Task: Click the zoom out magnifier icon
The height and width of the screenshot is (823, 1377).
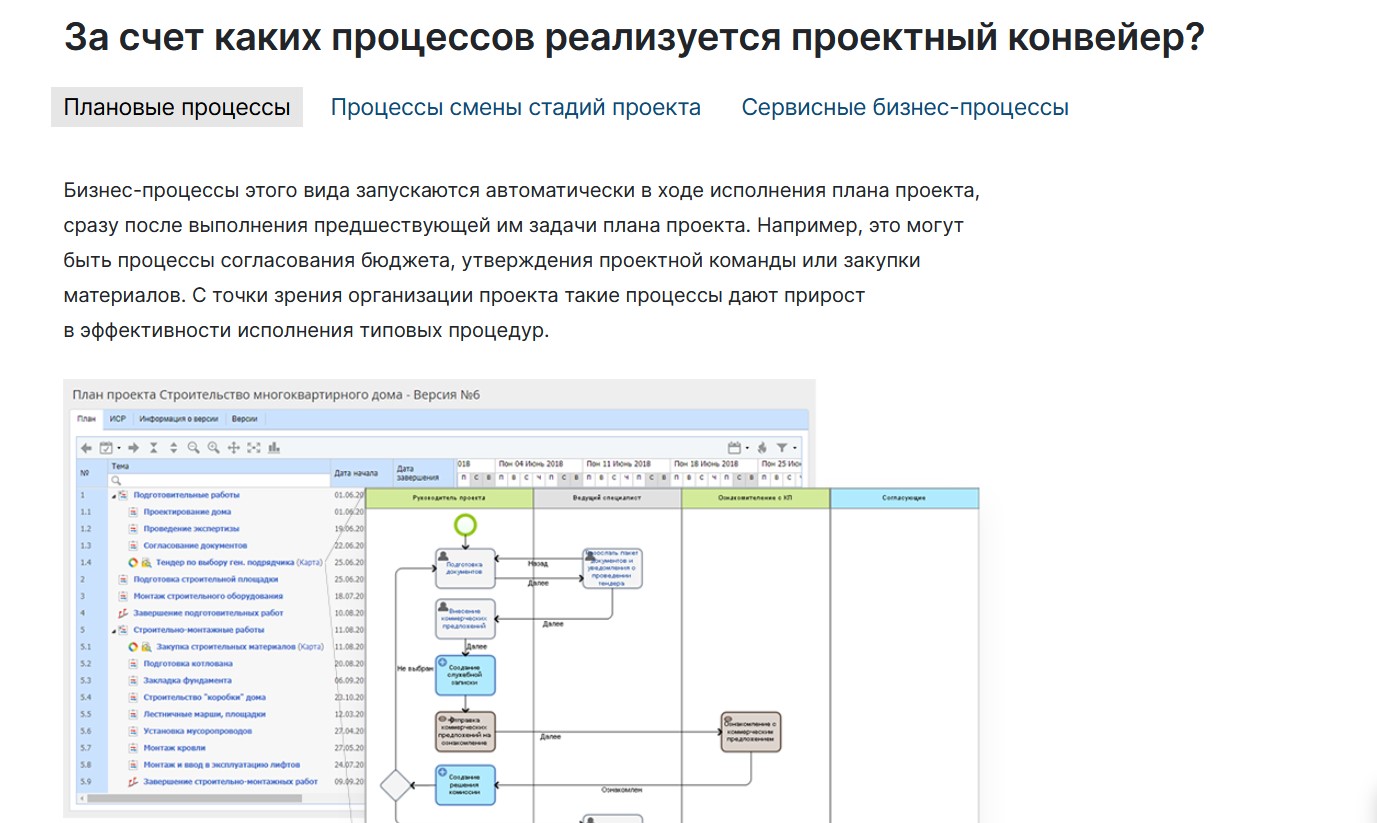Action: point(193,448)
